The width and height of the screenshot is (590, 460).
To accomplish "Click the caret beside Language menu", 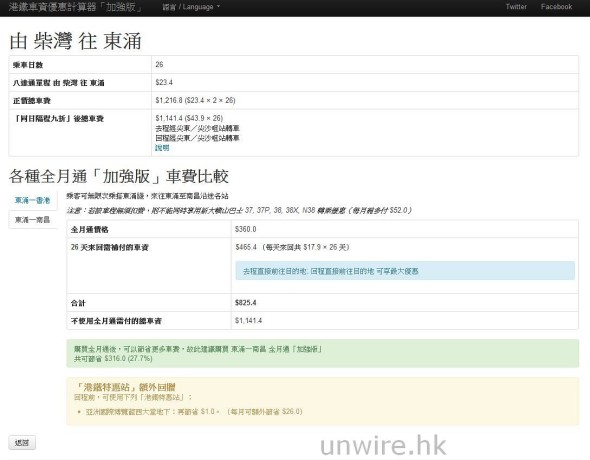I will [218, 7].
